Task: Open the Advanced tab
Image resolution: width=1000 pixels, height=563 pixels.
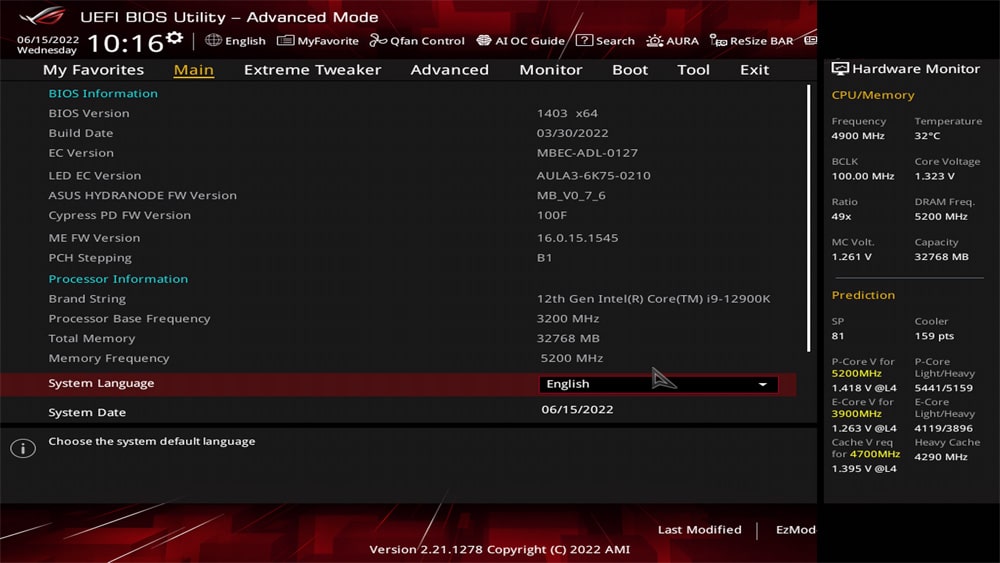Action: 450,69
